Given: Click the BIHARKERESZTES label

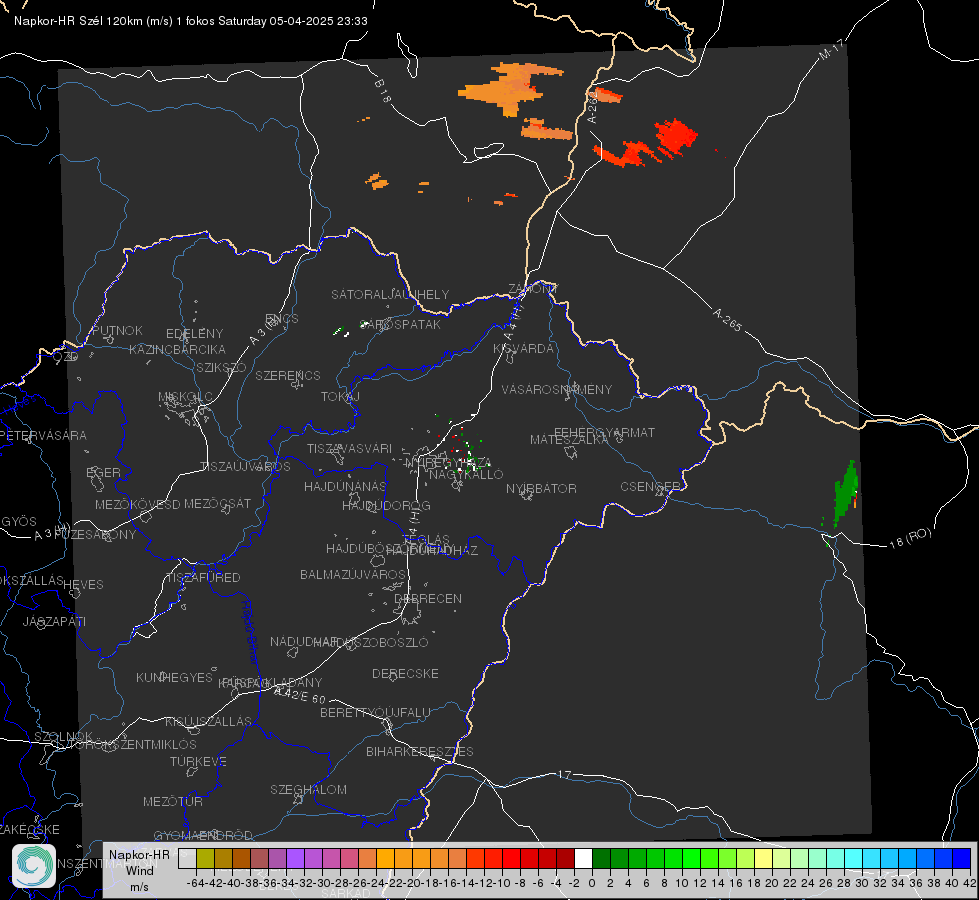Looking at the screenshot, I should (x=420, y=751).
